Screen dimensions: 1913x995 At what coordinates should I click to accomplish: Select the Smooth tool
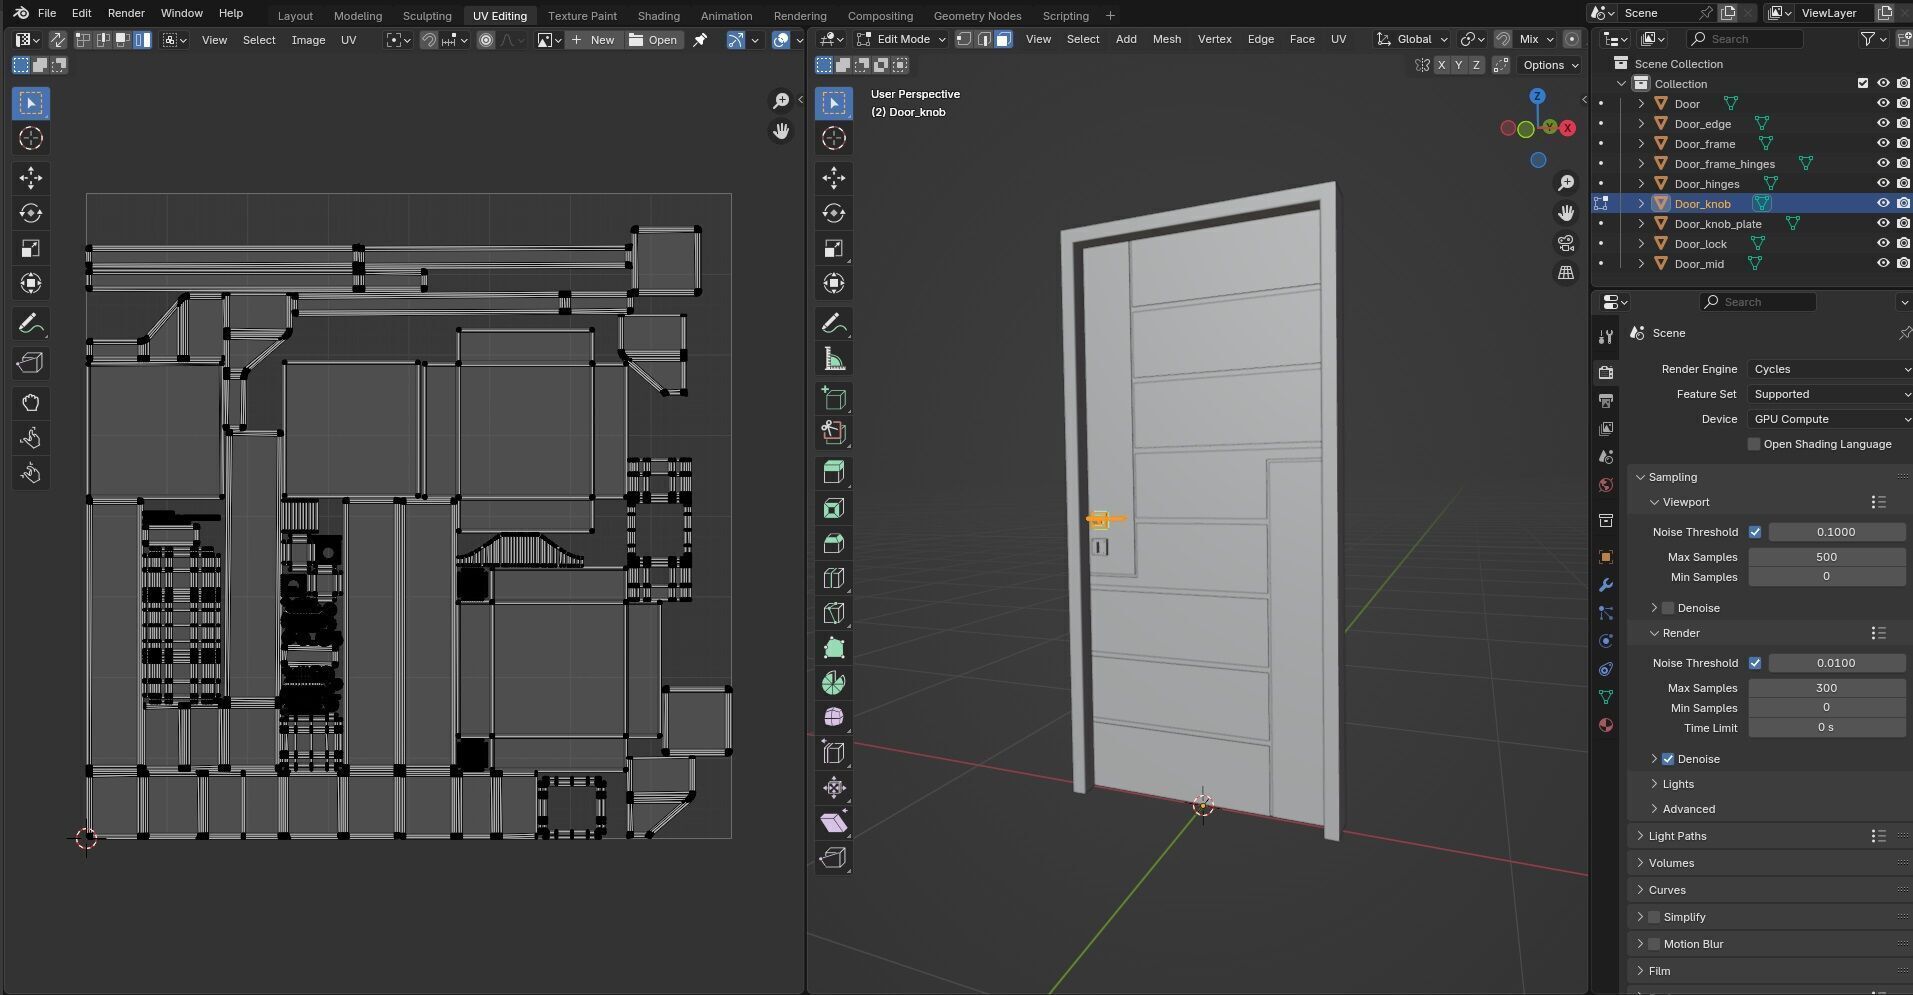tap(834, 718)
